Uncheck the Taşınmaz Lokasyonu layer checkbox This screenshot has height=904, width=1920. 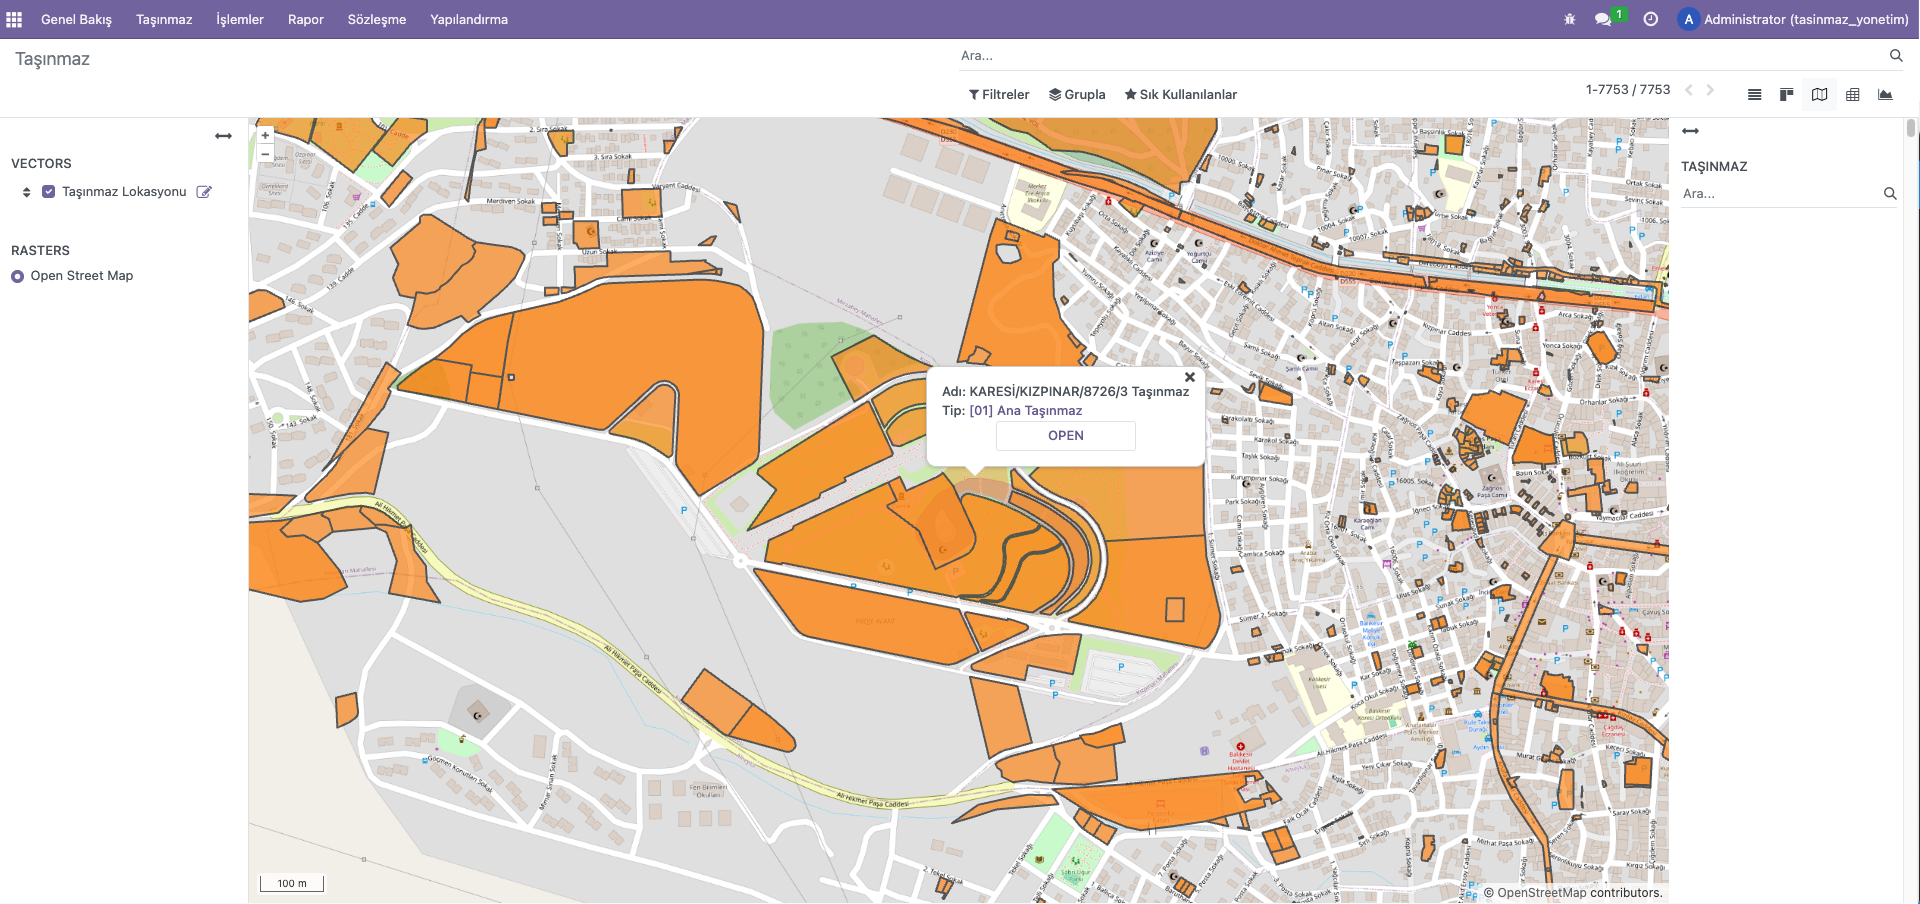pos(48,192)
